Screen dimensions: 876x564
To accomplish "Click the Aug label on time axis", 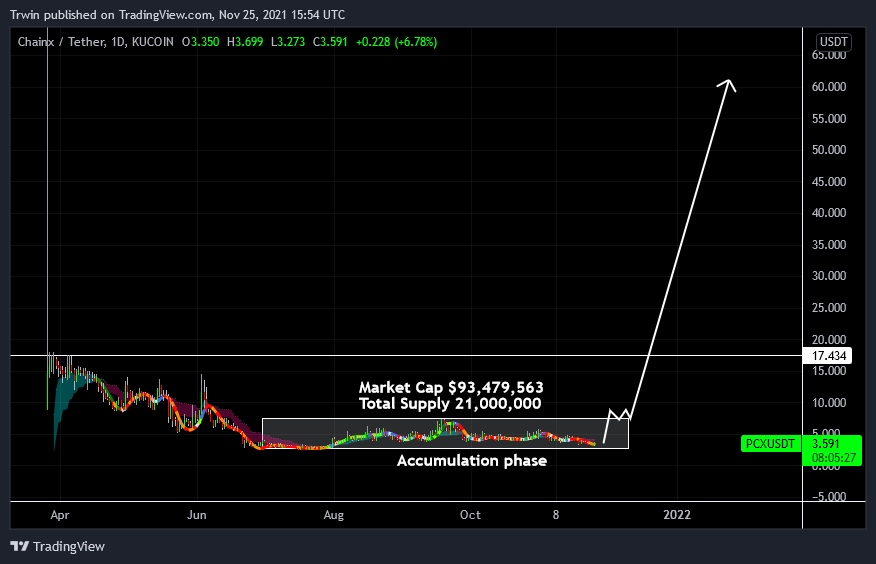I will coord(334,515).
